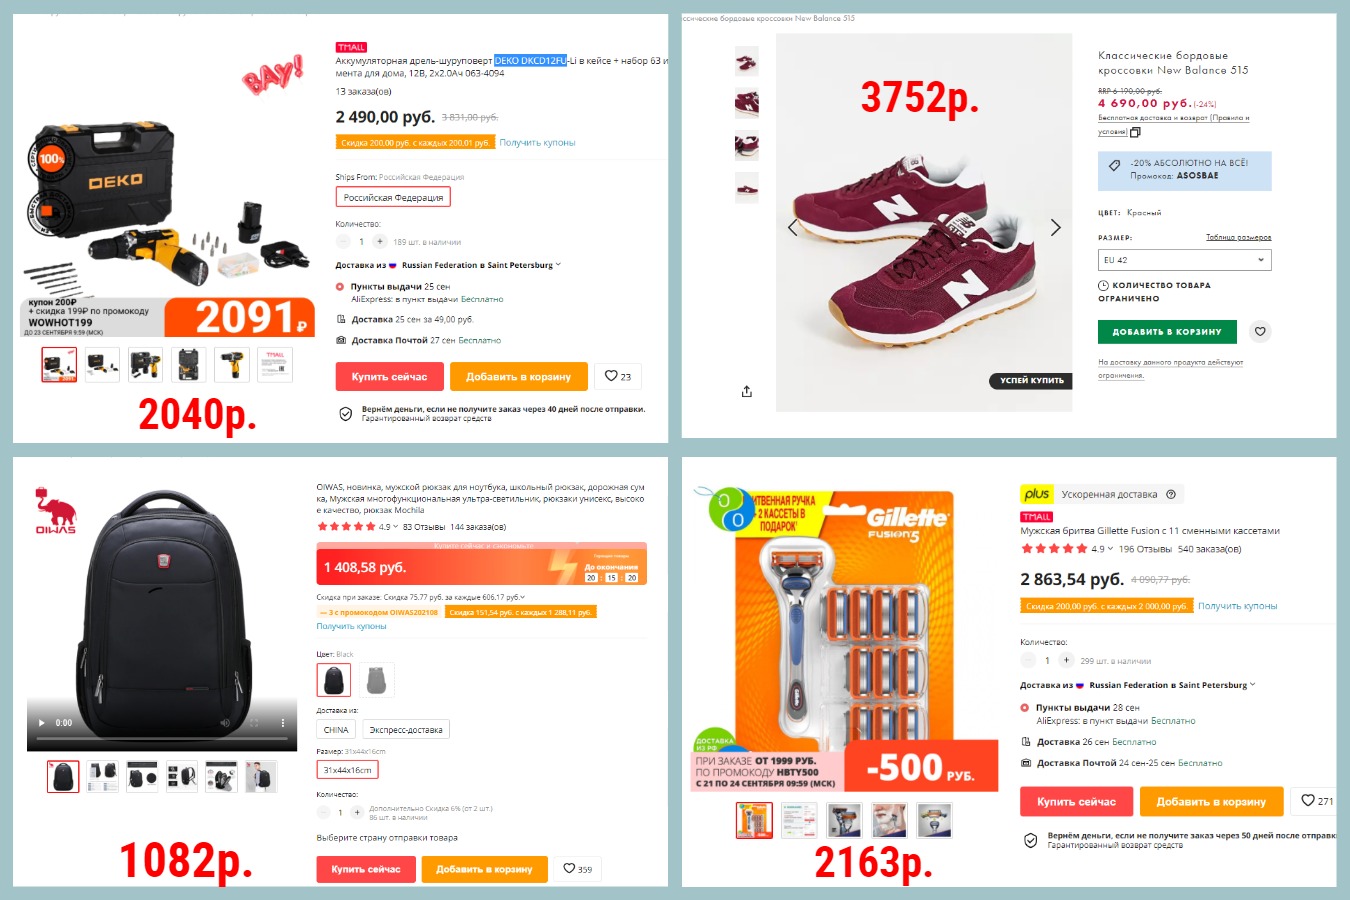
Task: Add New Balance sneakers to wishlist heart
Action: point(1260,331)
